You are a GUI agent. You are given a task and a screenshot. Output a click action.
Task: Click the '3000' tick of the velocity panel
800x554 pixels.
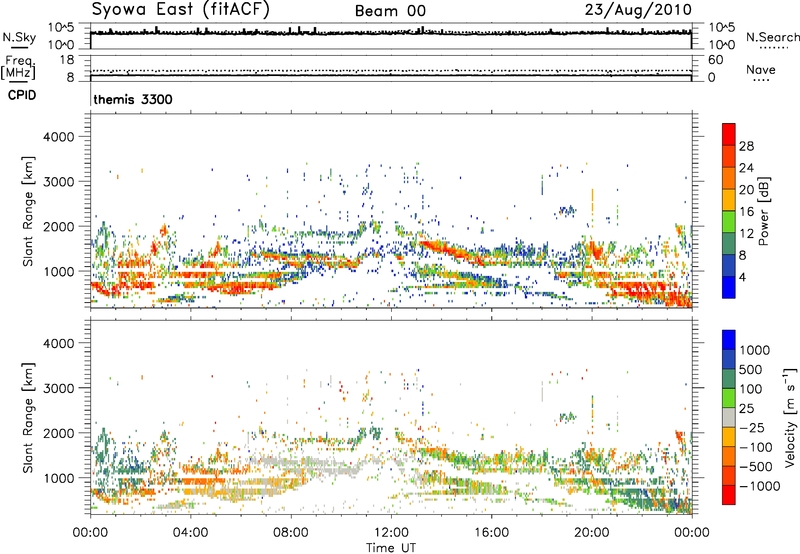pos(58,388)
